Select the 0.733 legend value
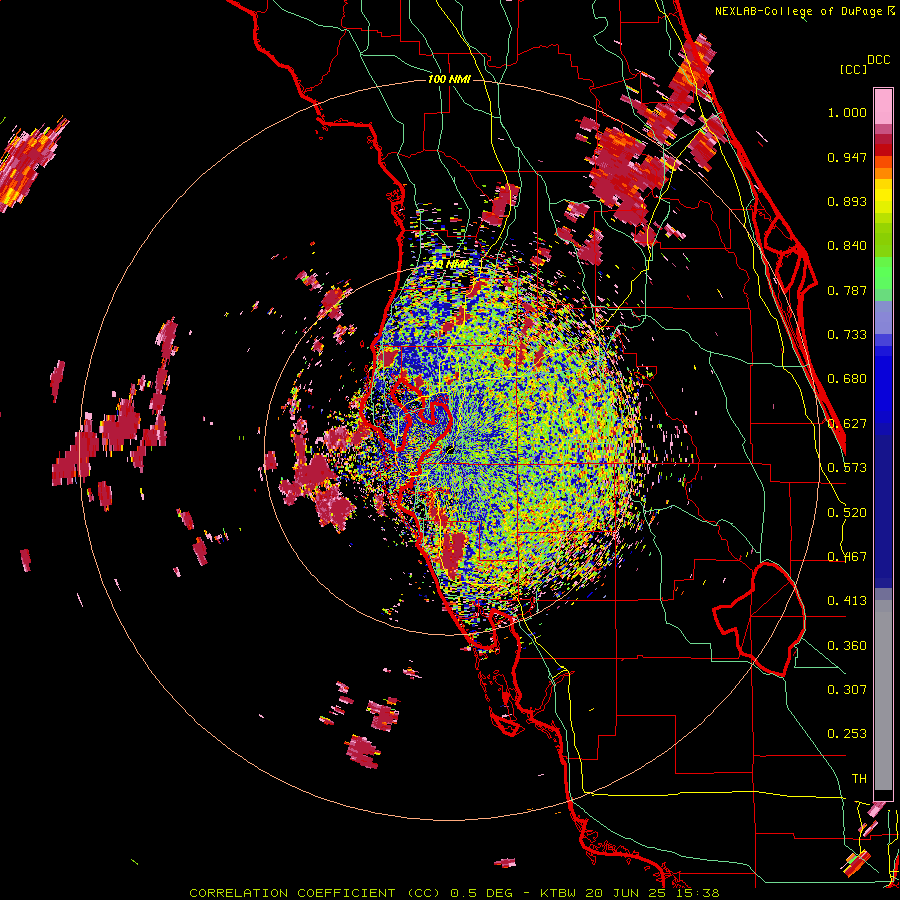Viewport: 900px width, 900px height. click(847, 335)
